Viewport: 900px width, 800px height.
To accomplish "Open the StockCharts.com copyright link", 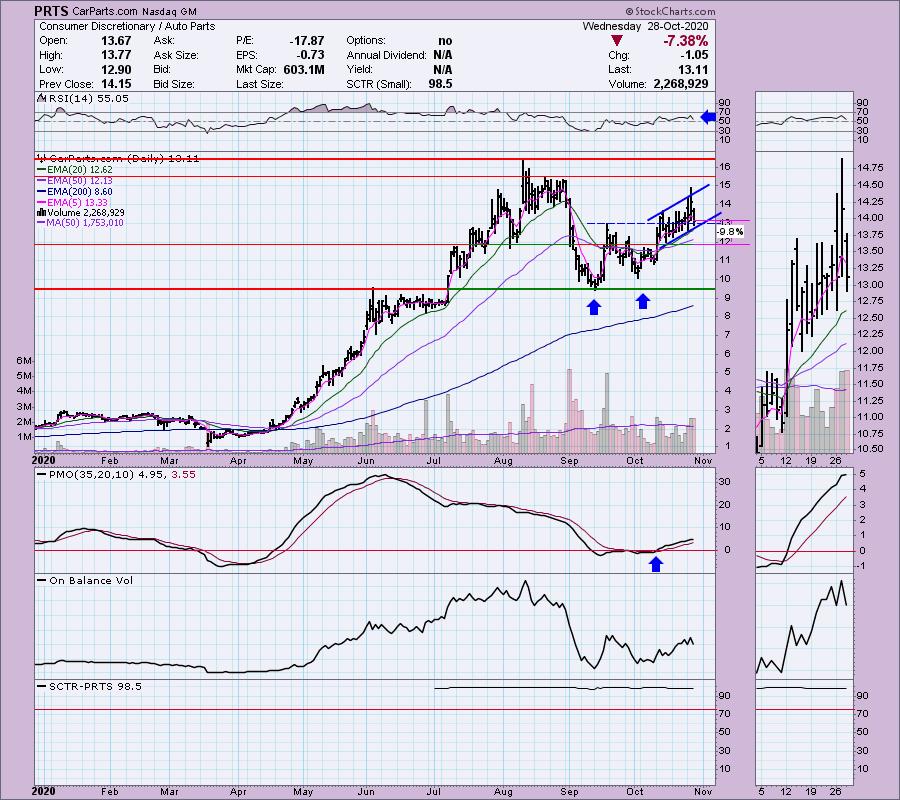I will [x=670, y=11].
